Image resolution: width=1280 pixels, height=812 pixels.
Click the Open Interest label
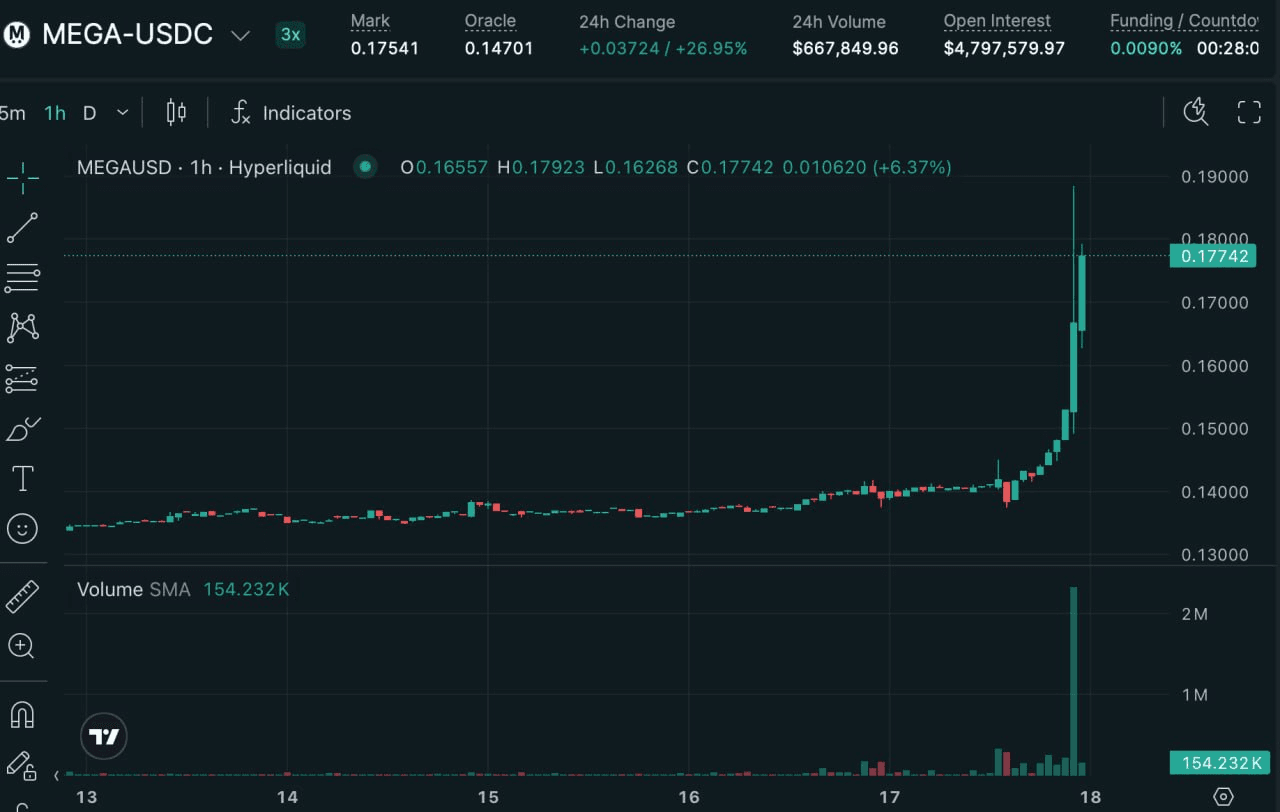[997, 21]
